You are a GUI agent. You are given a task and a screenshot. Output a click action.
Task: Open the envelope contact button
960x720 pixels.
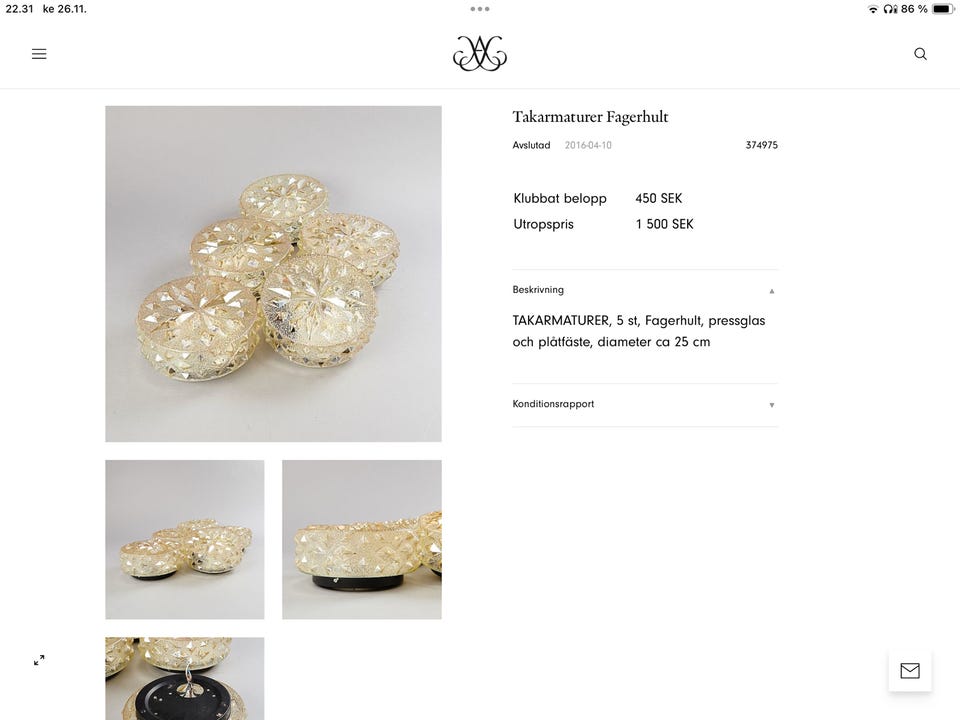tap(910, 671)
